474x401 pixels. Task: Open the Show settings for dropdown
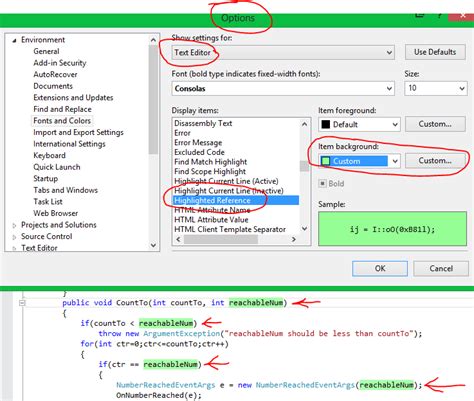[283, 53]
